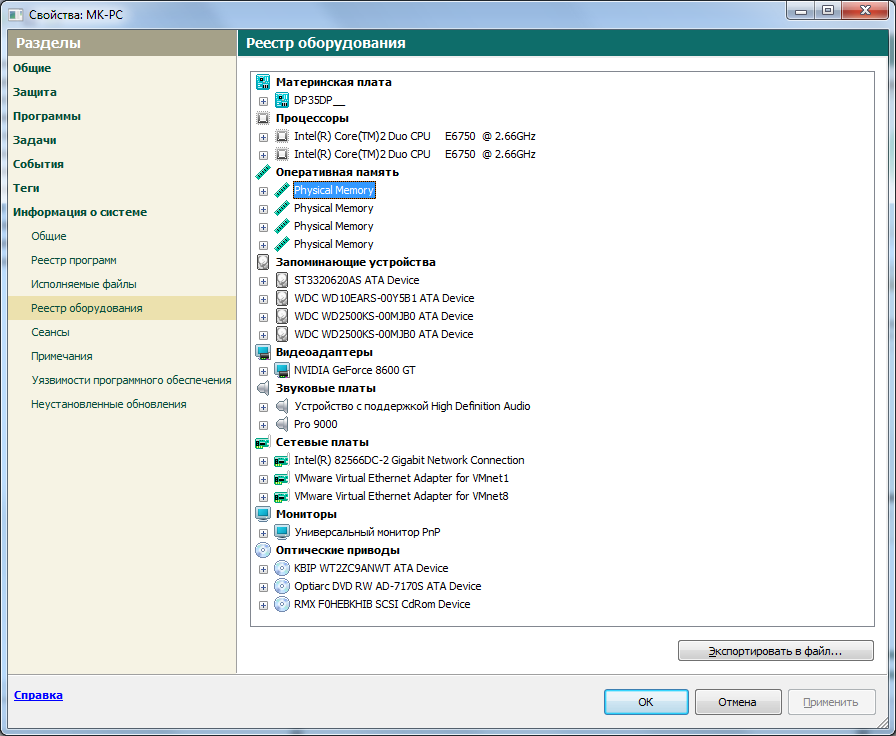Open Реестр программ subsection

[x=74, y=260]
